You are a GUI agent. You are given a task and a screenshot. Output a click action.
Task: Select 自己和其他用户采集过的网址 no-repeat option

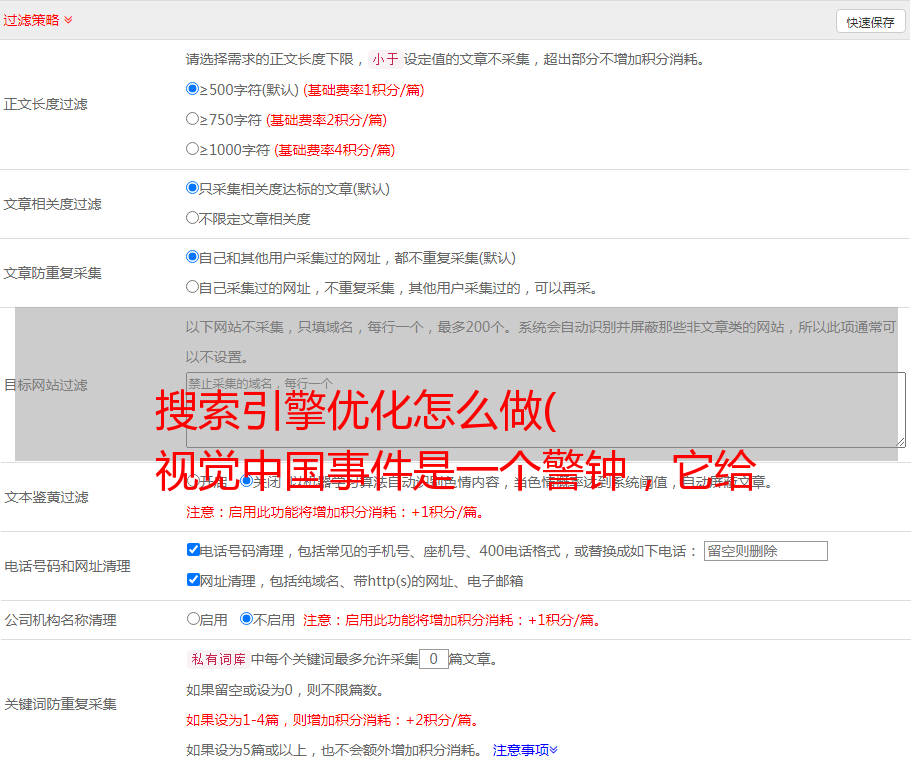(193, 257)
